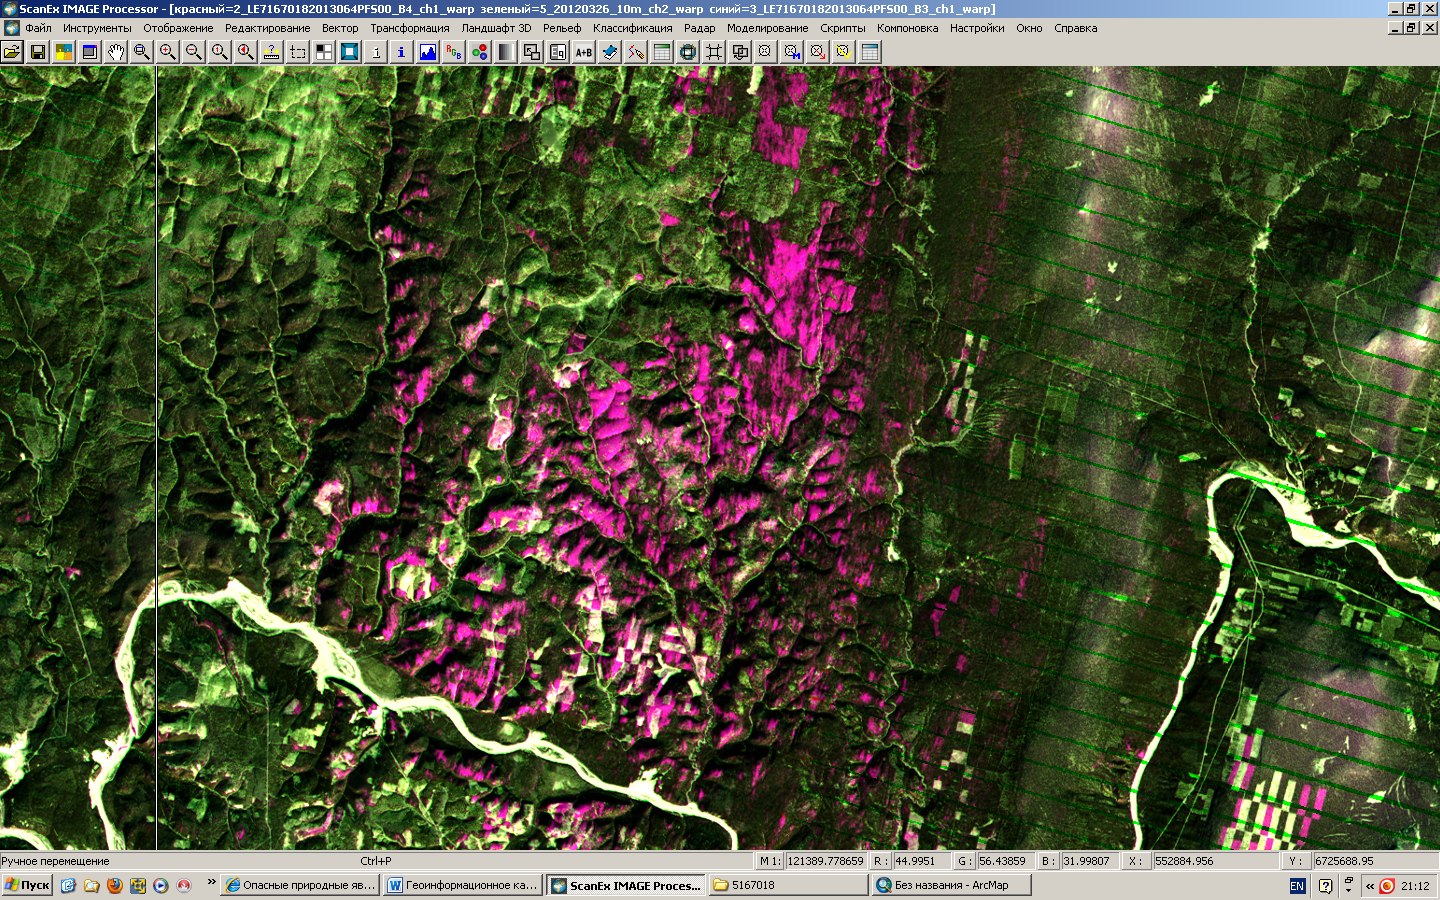Open the Окно menu

tap(1029, 28)
